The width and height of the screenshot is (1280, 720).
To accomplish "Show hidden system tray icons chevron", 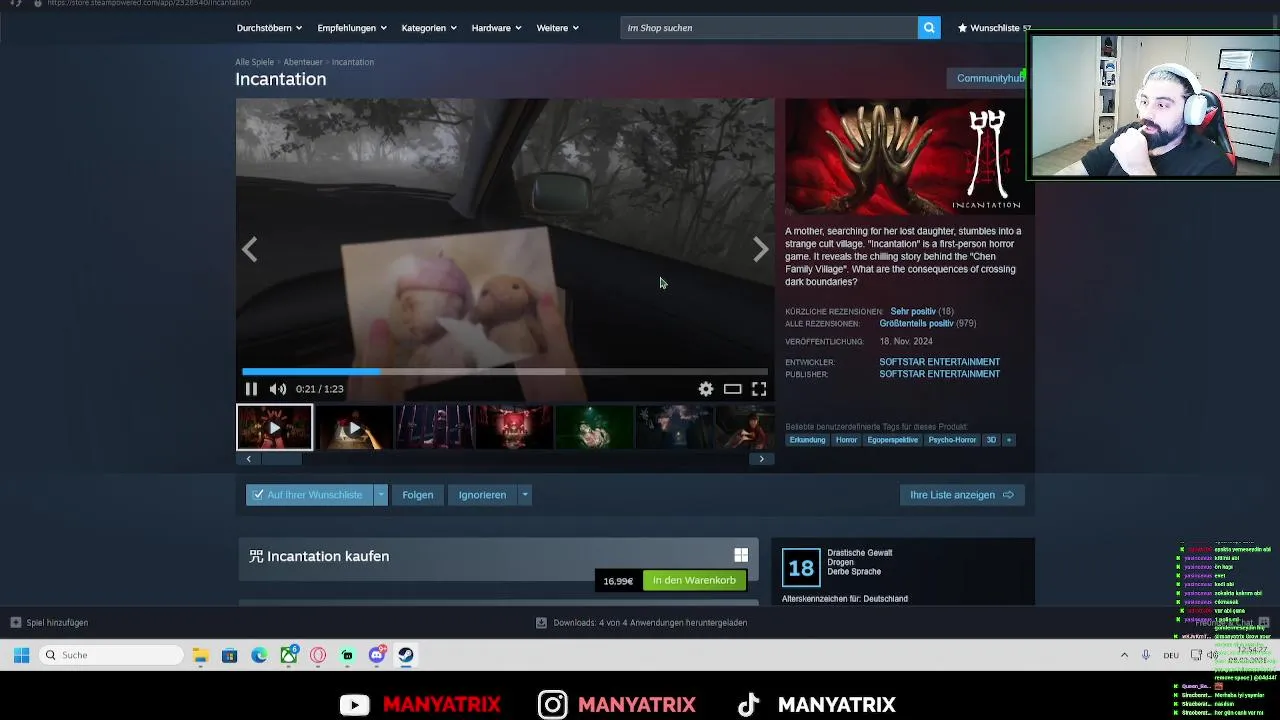I will click(1124, 655).
